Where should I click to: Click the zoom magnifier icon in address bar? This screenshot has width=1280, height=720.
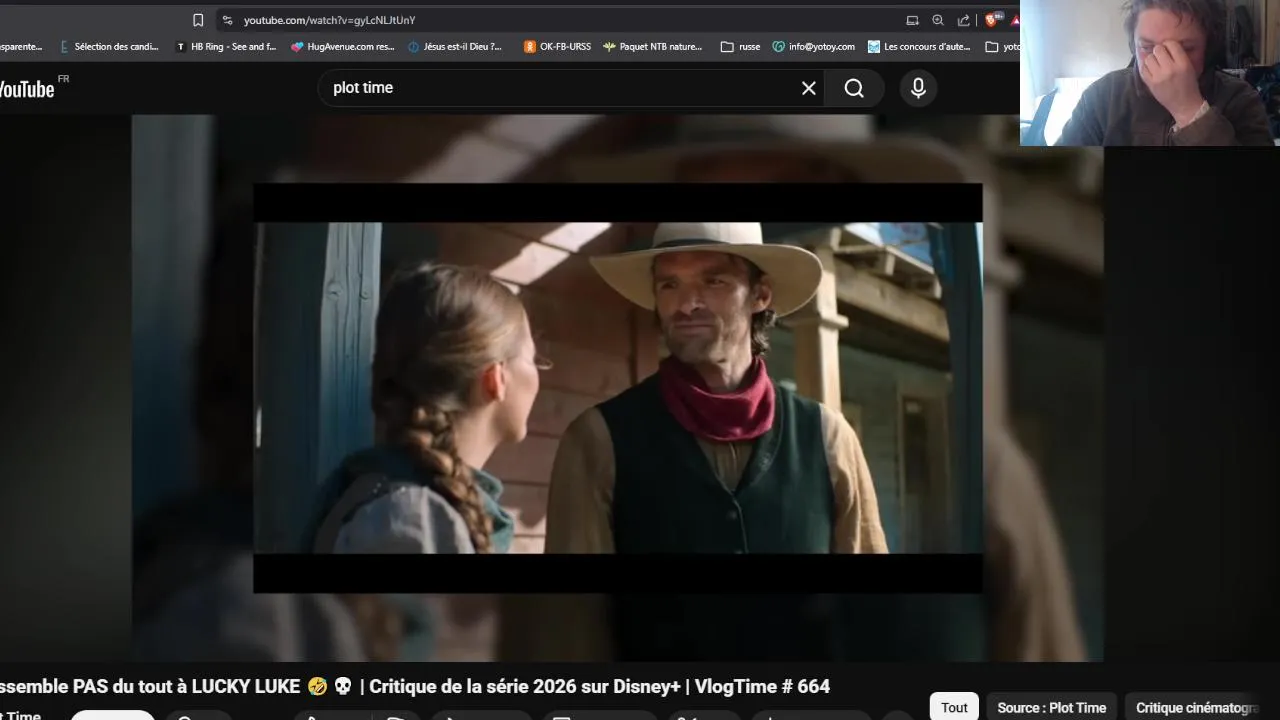(938, 20)
